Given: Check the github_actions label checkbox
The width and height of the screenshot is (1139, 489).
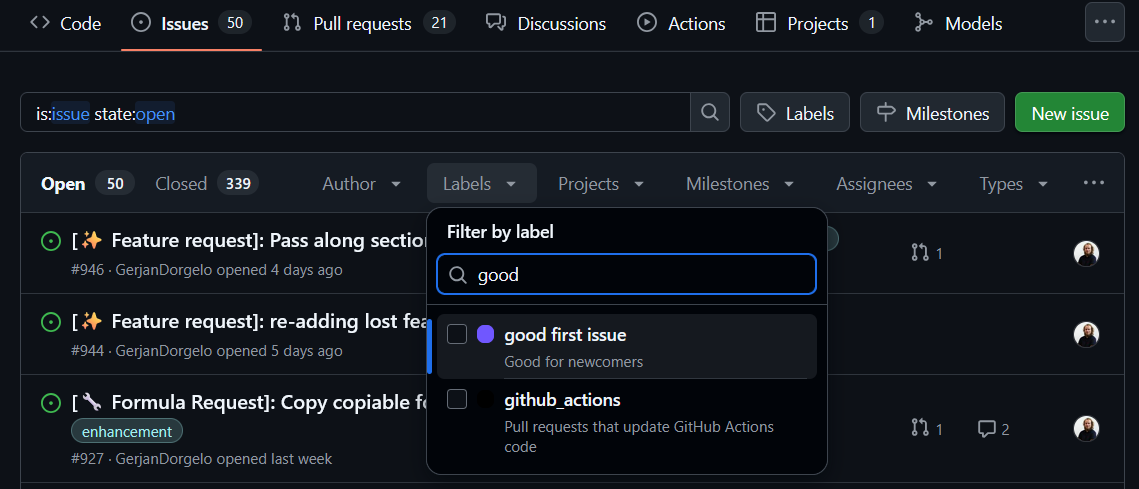Looking at the screenshot, I should coord(457,400).
